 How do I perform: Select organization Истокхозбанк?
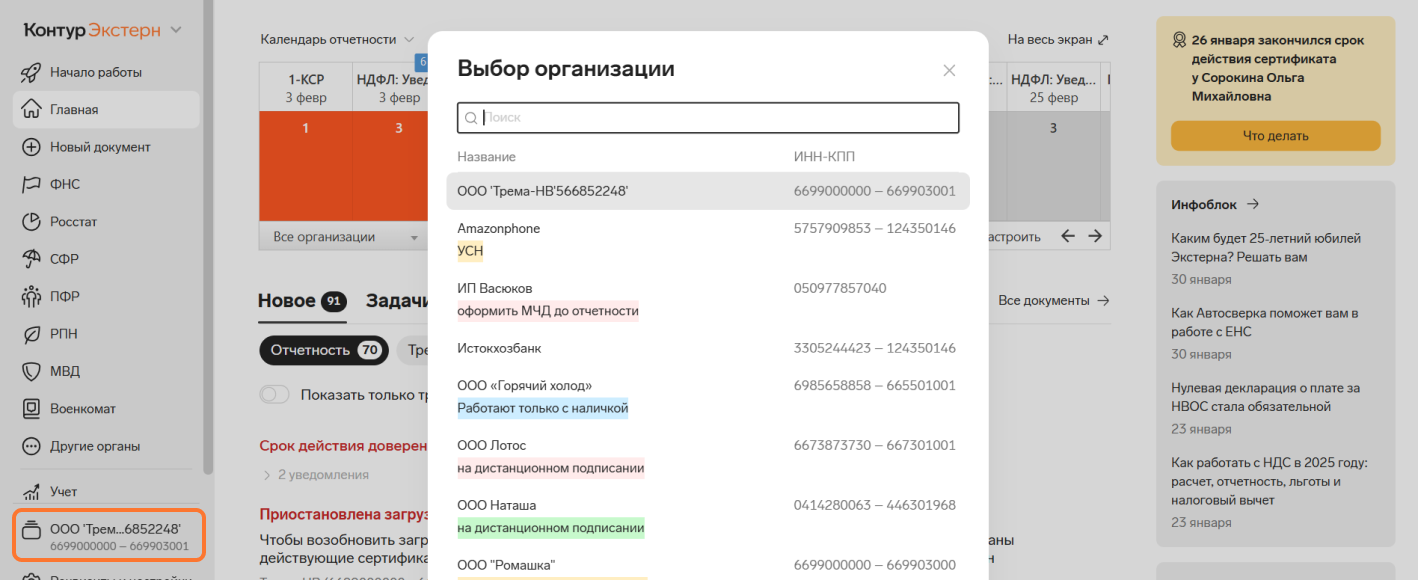point(708,349)
